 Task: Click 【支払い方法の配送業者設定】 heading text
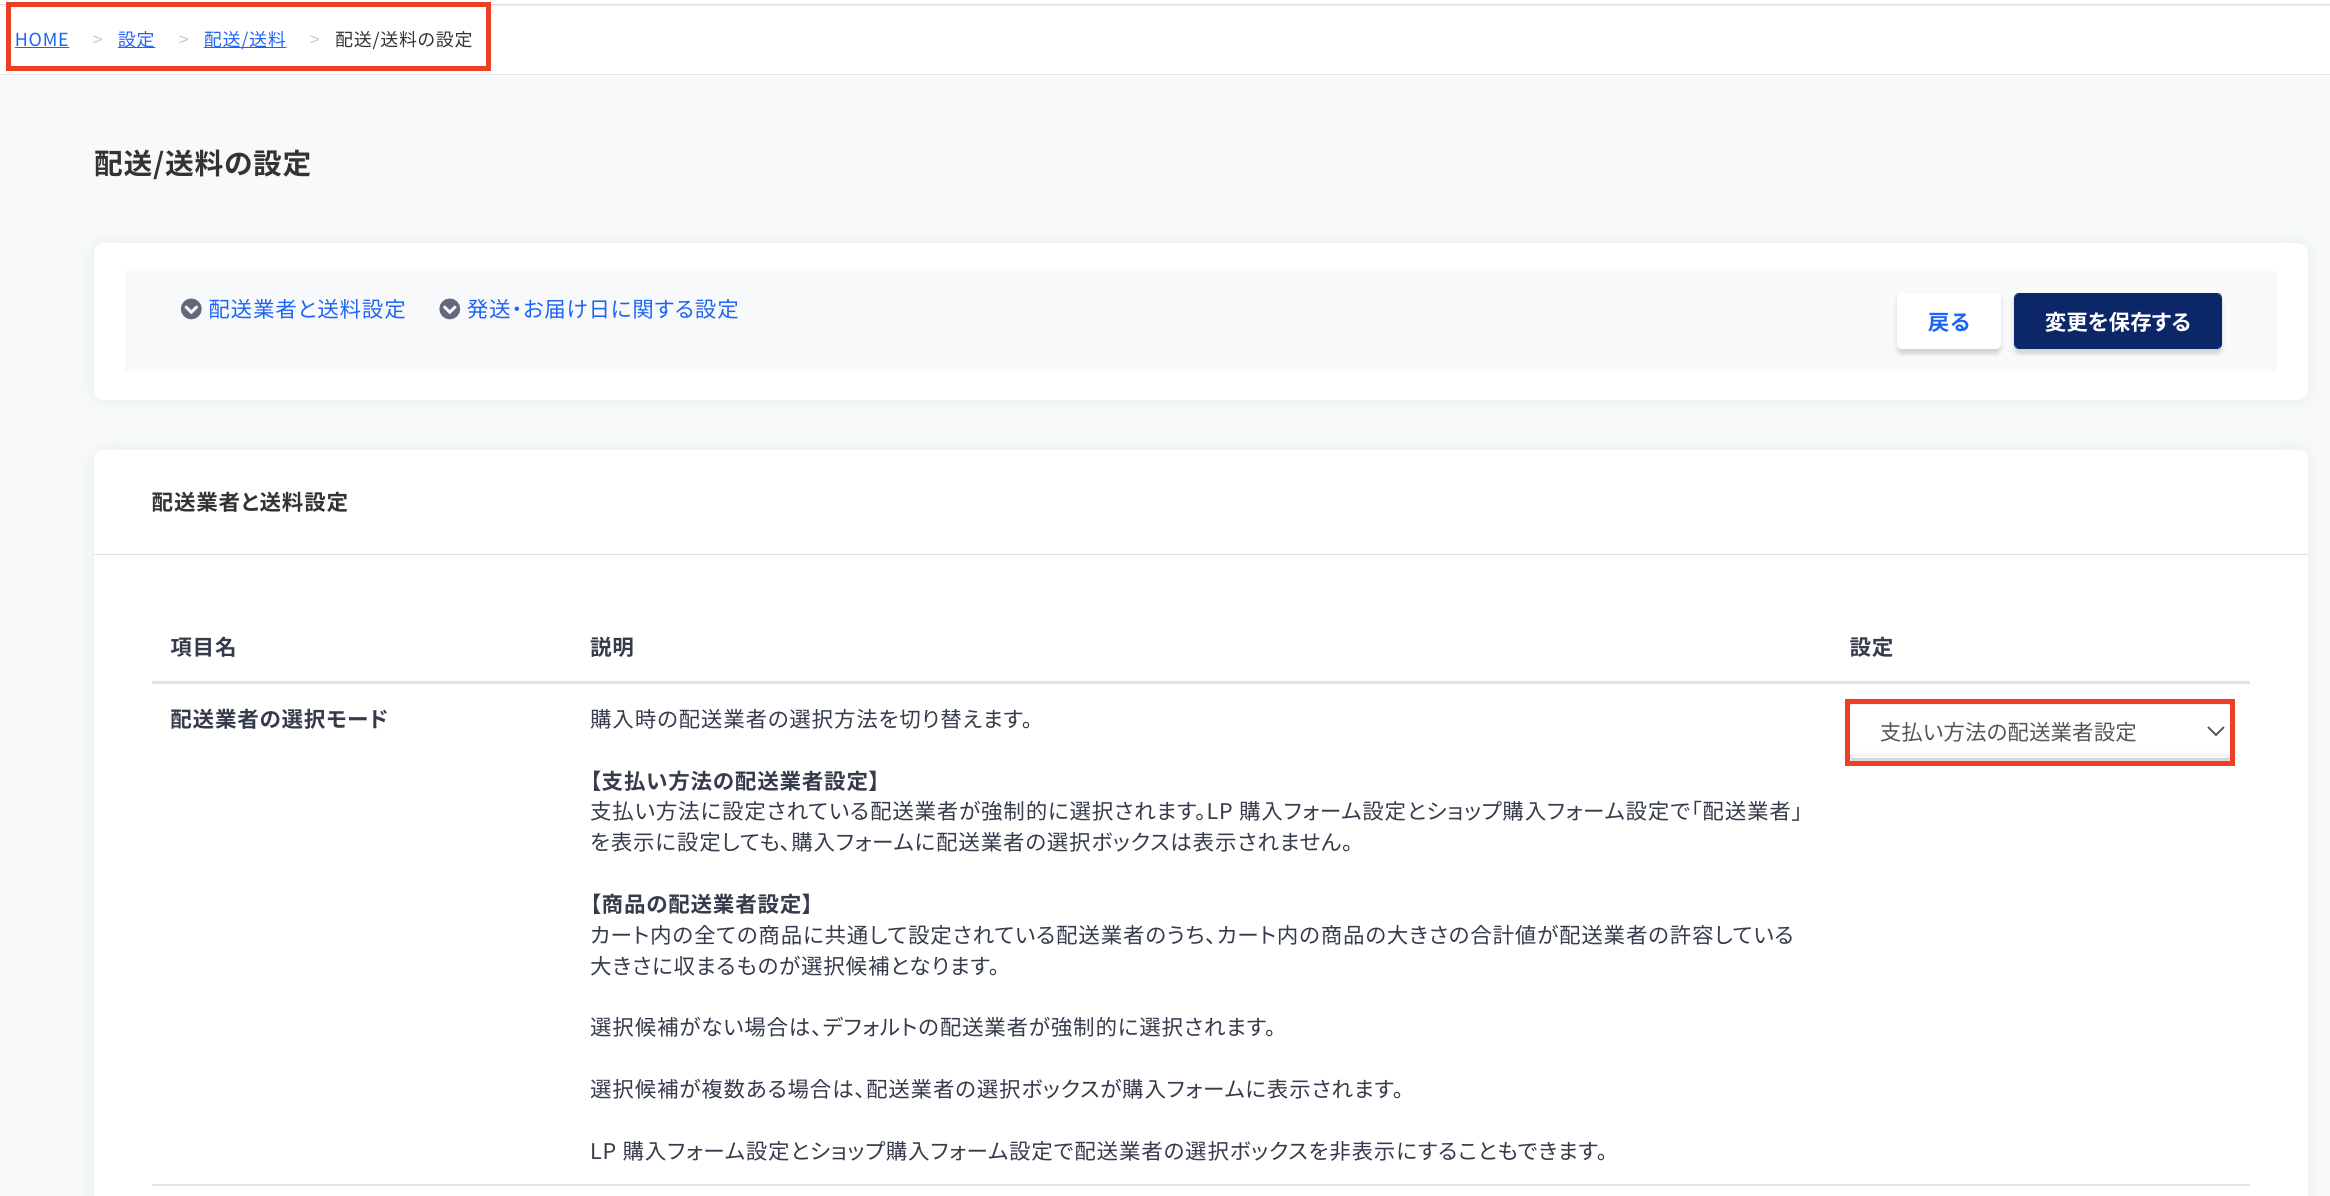(734, 781)
